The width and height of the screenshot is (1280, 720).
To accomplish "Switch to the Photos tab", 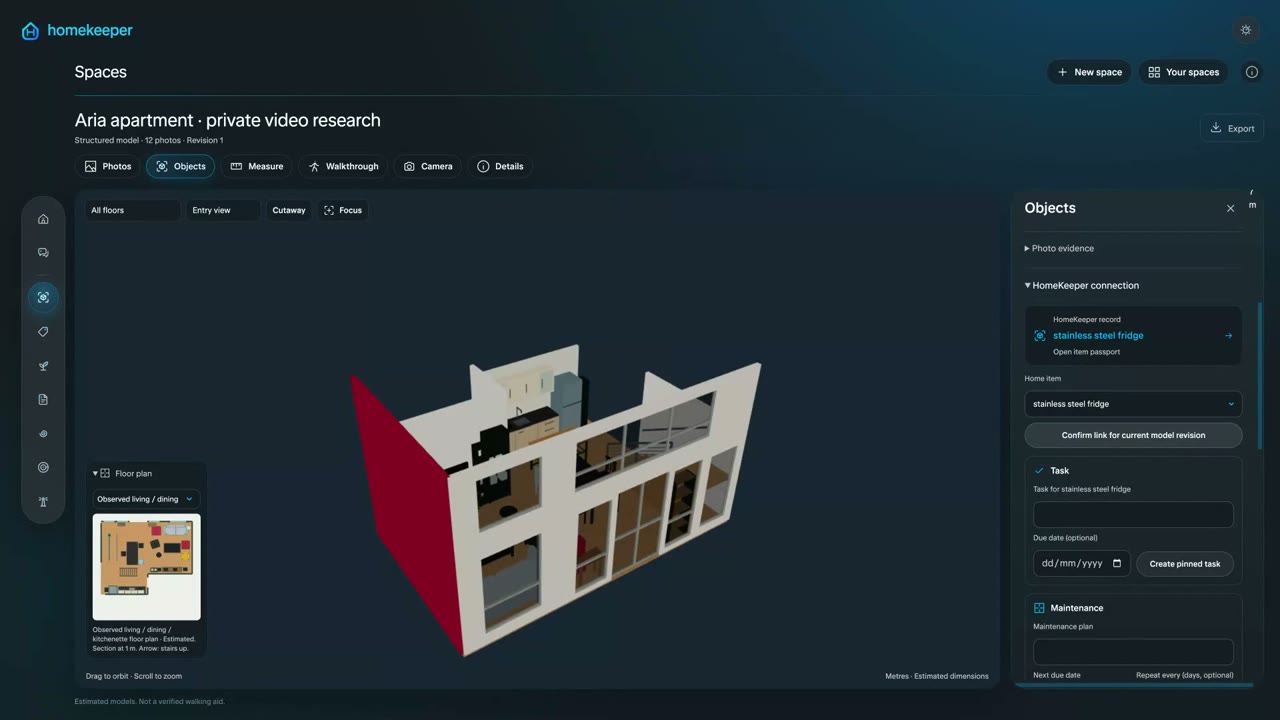I will pos(108,166).
